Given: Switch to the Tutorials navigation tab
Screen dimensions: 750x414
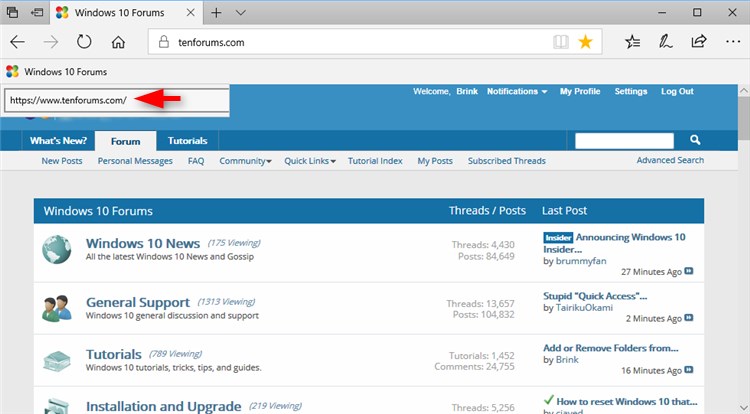Looking at the screenshot, I should [188, 141].
